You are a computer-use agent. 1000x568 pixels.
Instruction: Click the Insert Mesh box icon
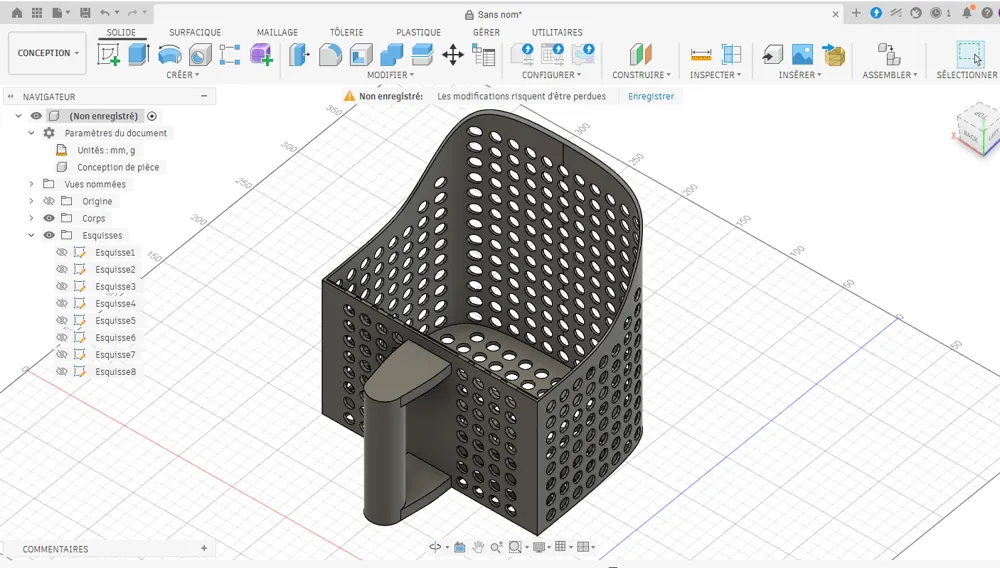pyautogui.click(x=833, y=55)
